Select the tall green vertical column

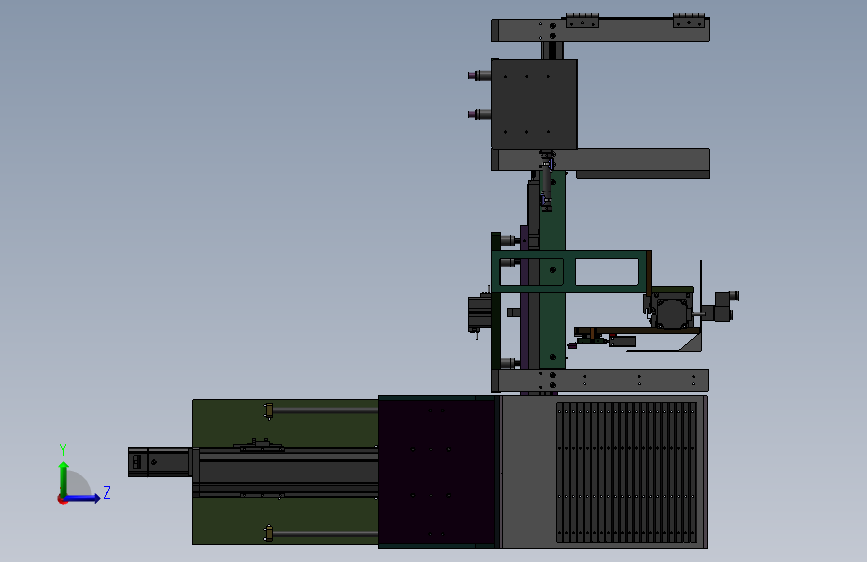552,269
